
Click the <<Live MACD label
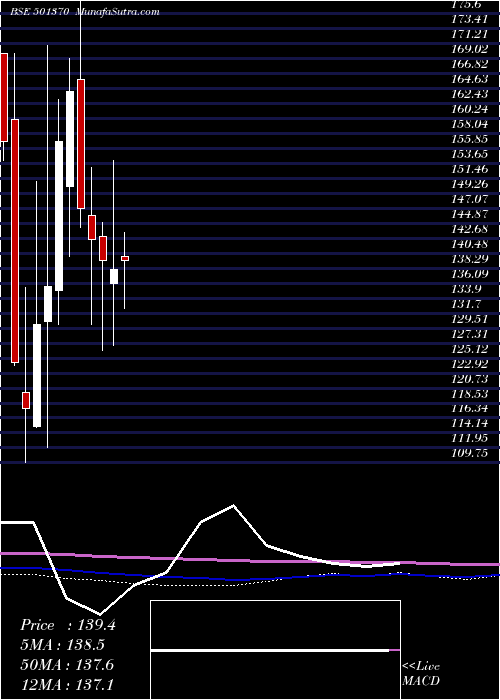[421, 673]
